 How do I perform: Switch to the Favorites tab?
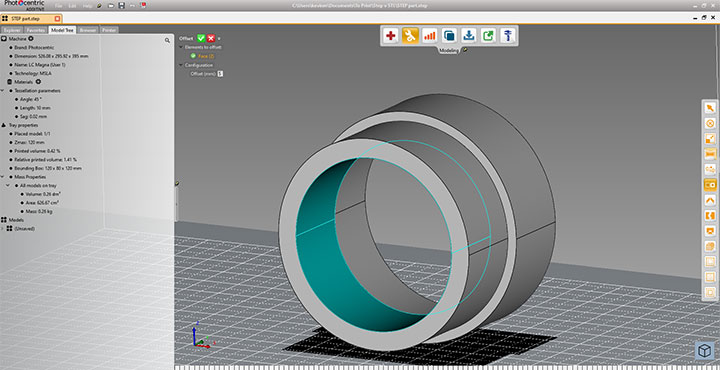click(x=35, y=30)
